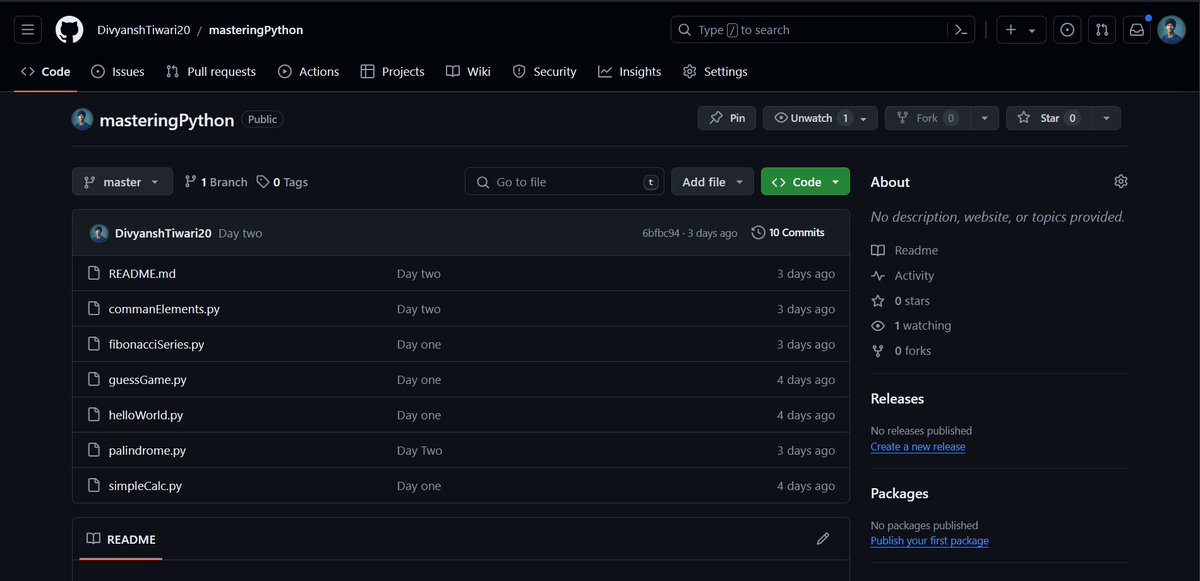The width and height of the screenshot is (1200, 581).
Task: Click Create a new release link
Action: [x=918, y=447]
